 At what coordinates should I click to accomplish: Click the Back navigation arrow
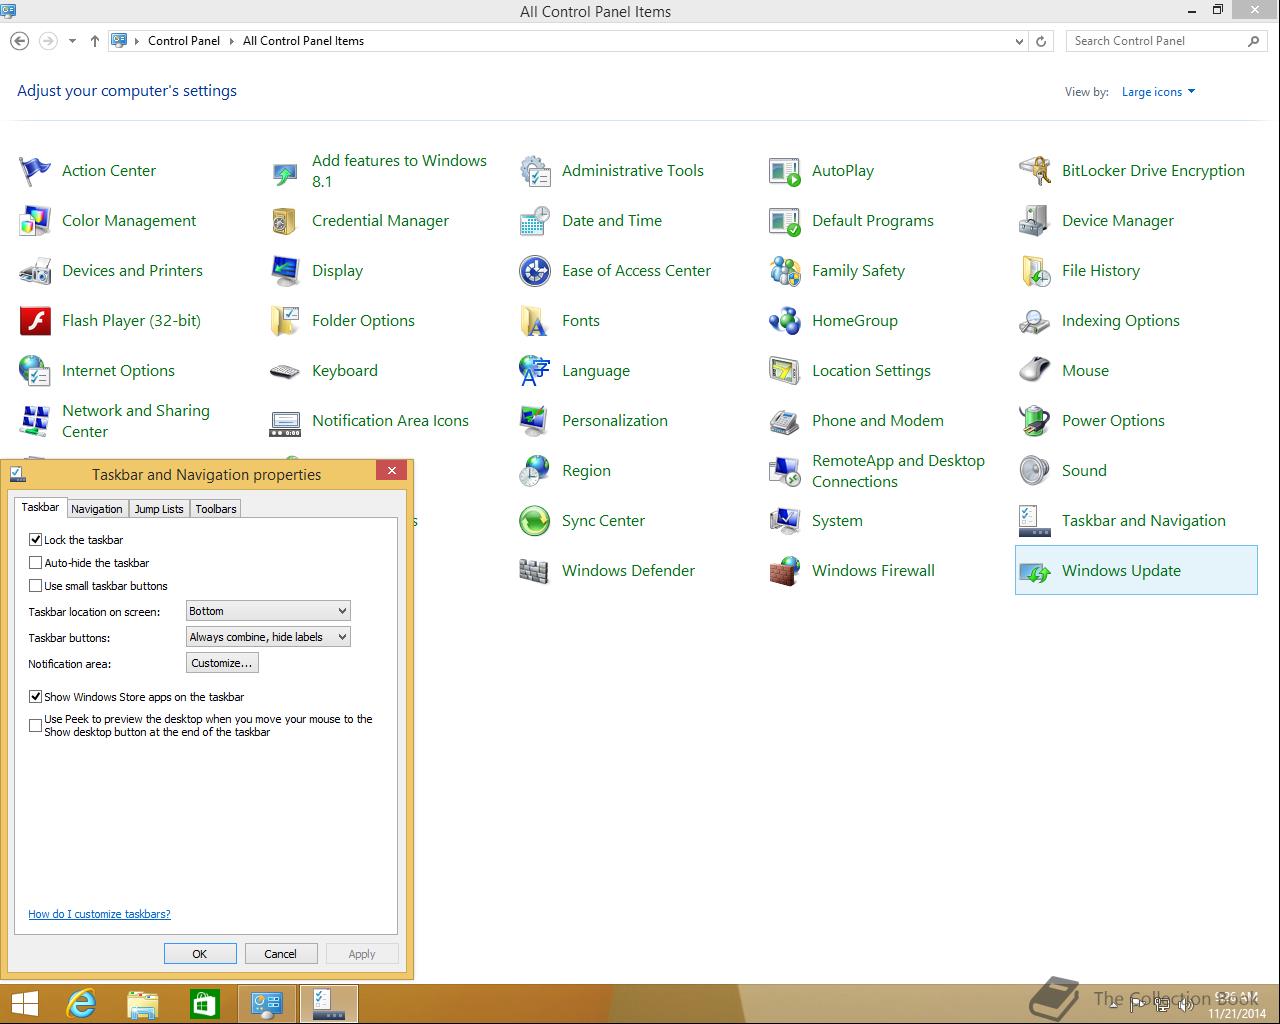[19, 41]
